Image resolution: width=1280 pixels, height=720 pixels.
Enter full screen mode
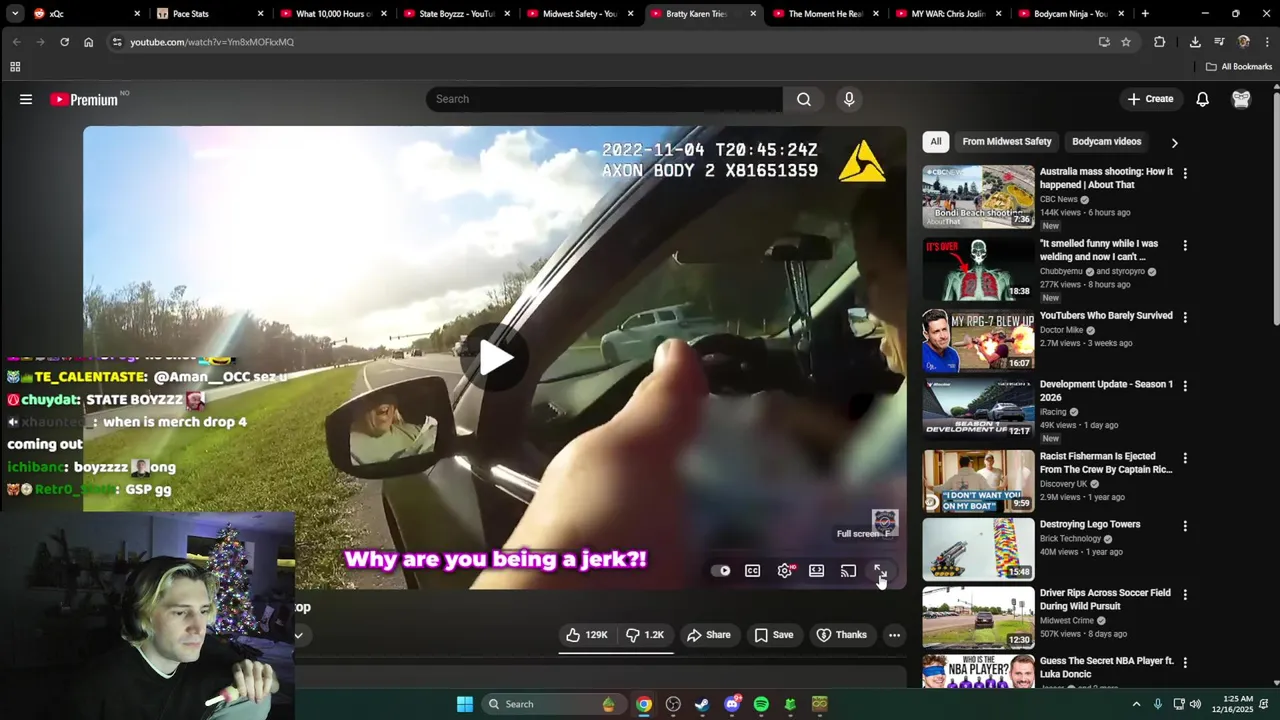coord(880,571)
